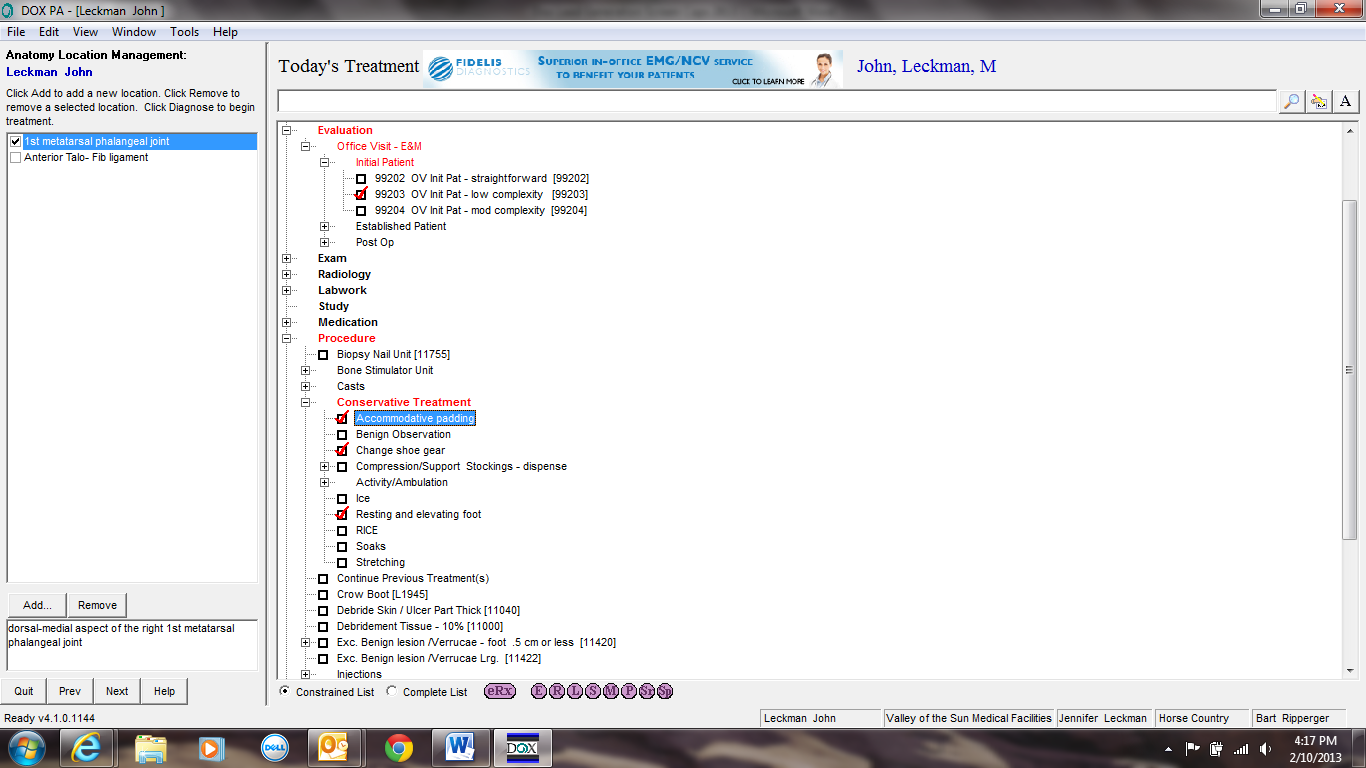Open the Window menu
The height and width of the screenshot is (768, 1366).
136,31
